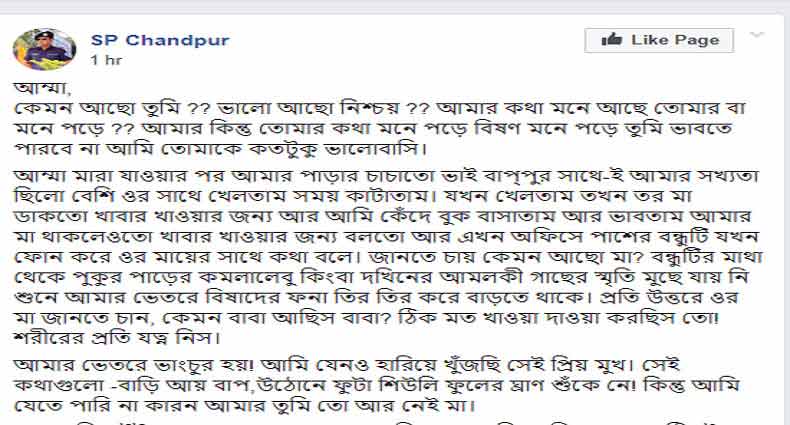
Task: Click the line starting 'মনে পড়ে ??'
Action: click(373, 129)
